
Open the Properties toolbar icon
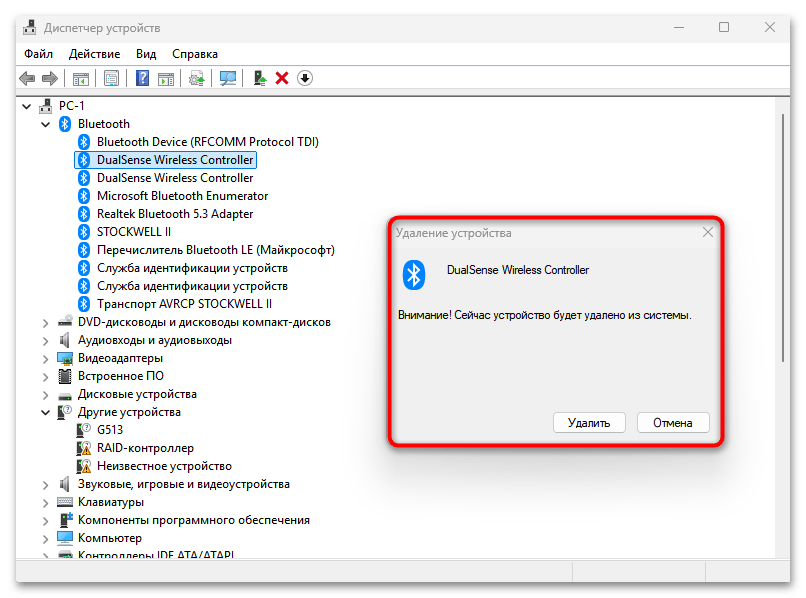pyautogui.click(x=111, y=78)
